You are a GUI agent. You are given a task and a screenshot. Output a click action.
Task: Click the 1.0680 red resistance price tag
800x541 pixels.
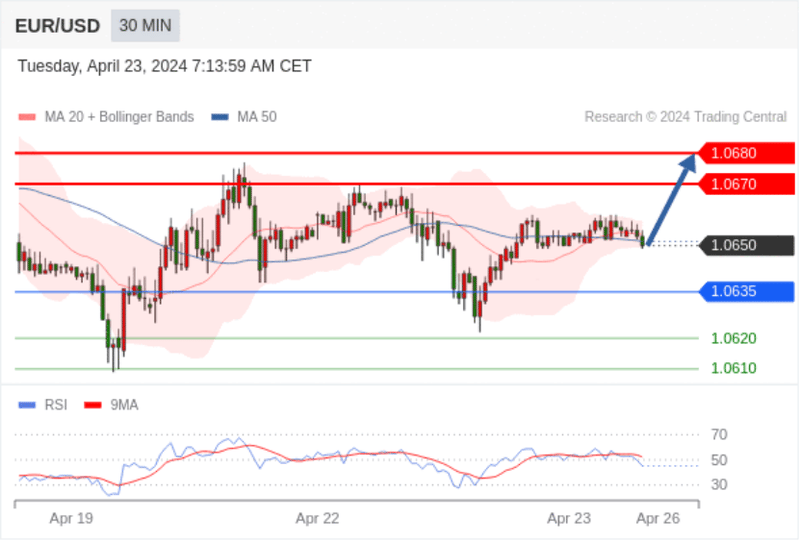pos(746,153)
